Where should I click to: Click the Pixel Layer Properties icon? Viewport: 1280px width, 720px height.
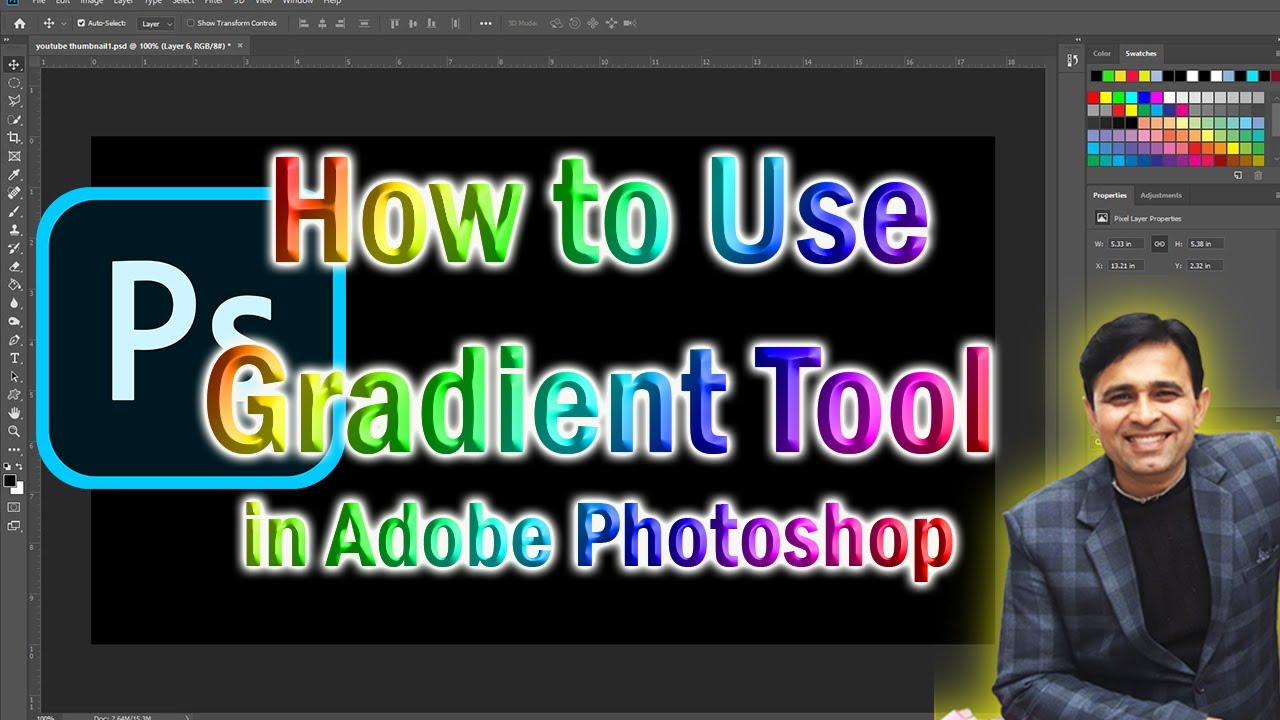1102,218
